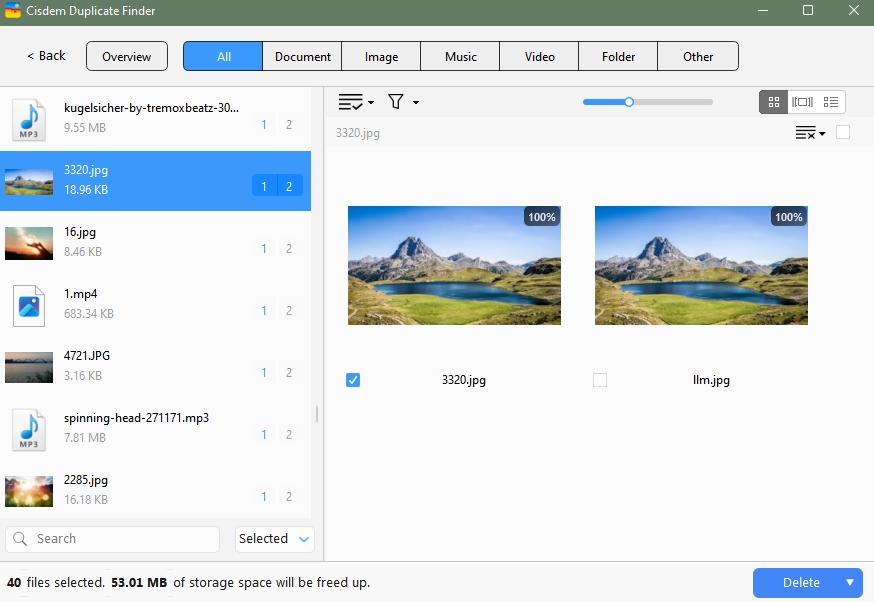874x602 pixels.
Task: Open the Music category tab
Action: point(459,56)
